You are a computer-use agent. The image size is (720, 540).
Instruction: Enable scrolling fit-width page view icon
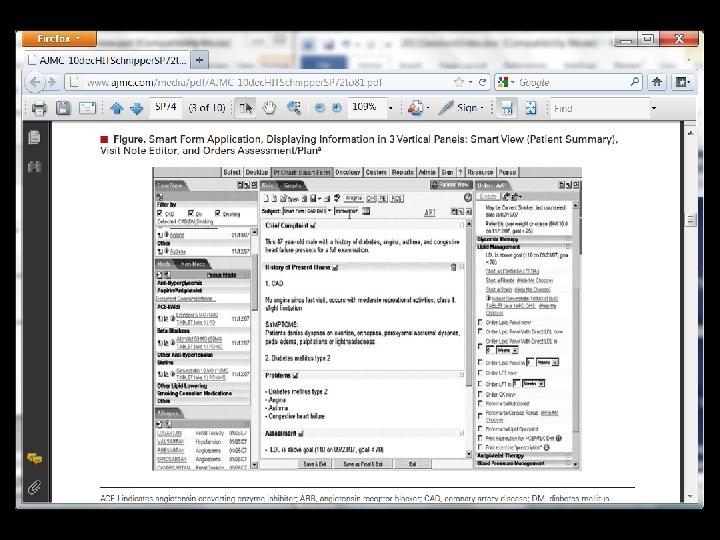[506, 108]
